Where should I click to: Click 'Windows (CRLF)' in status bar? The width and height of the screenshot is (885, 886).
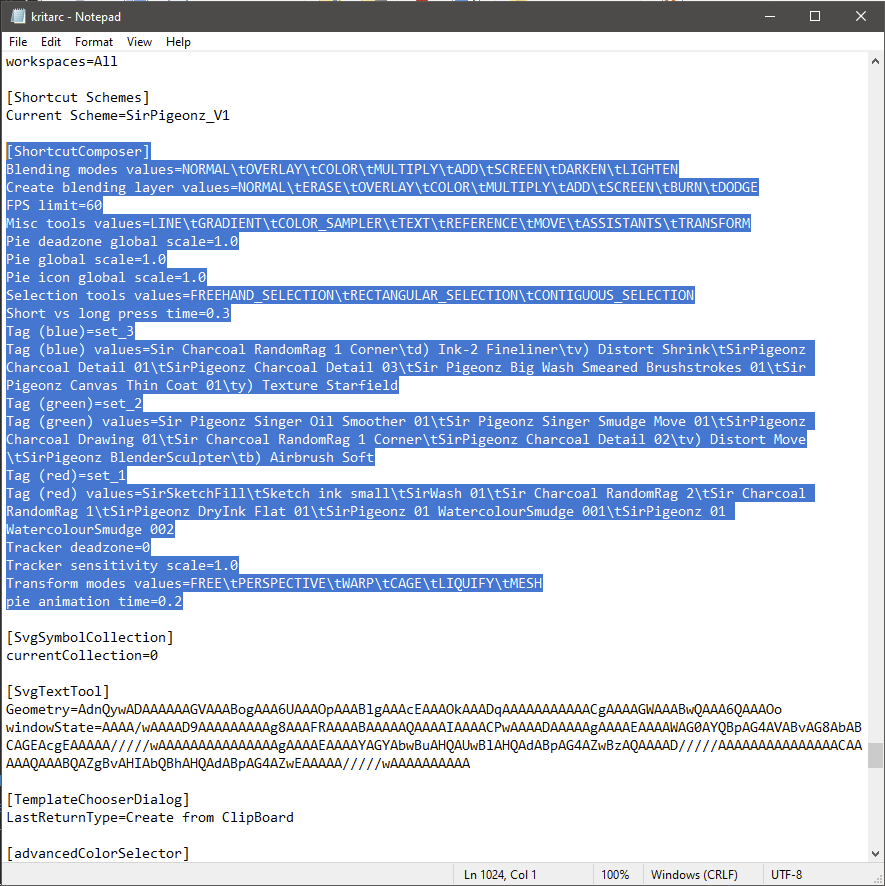694,875
